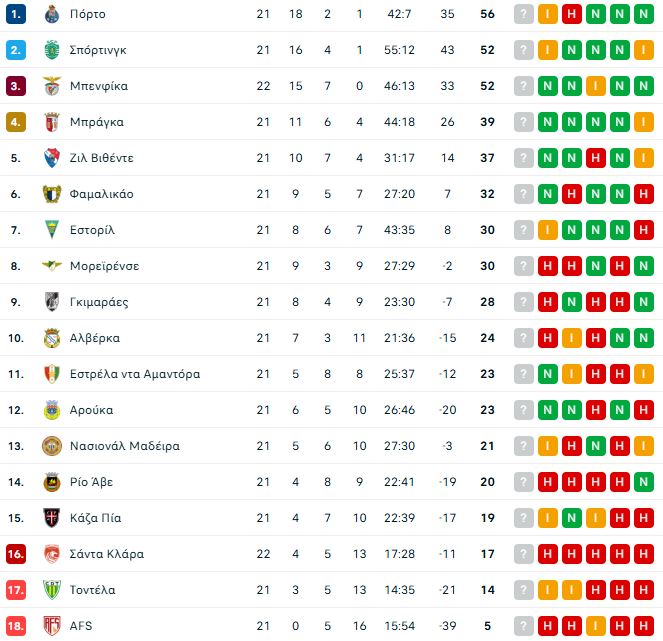663x641 pixels.
Task: Click the Σπόρτινγκ team logo
Action: click(x=52, y=50)
